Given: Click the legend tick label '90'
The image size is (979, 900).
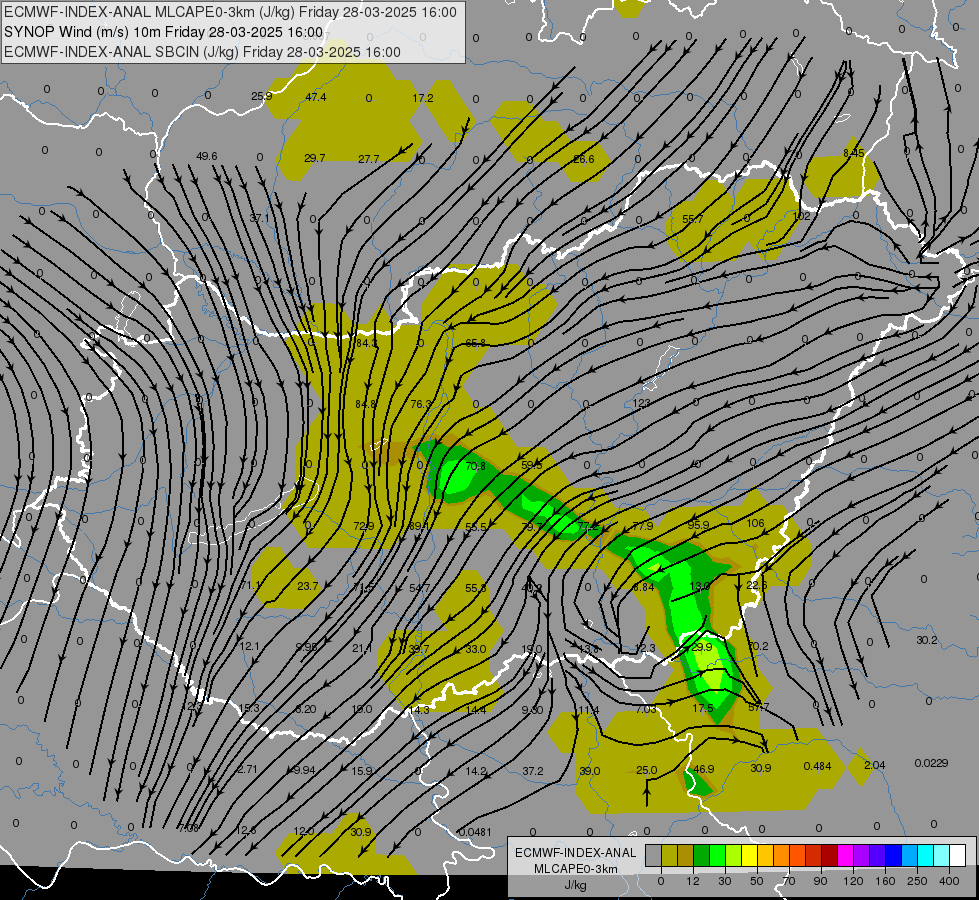Looking at the screenshot, I should [x=820, y=881].
